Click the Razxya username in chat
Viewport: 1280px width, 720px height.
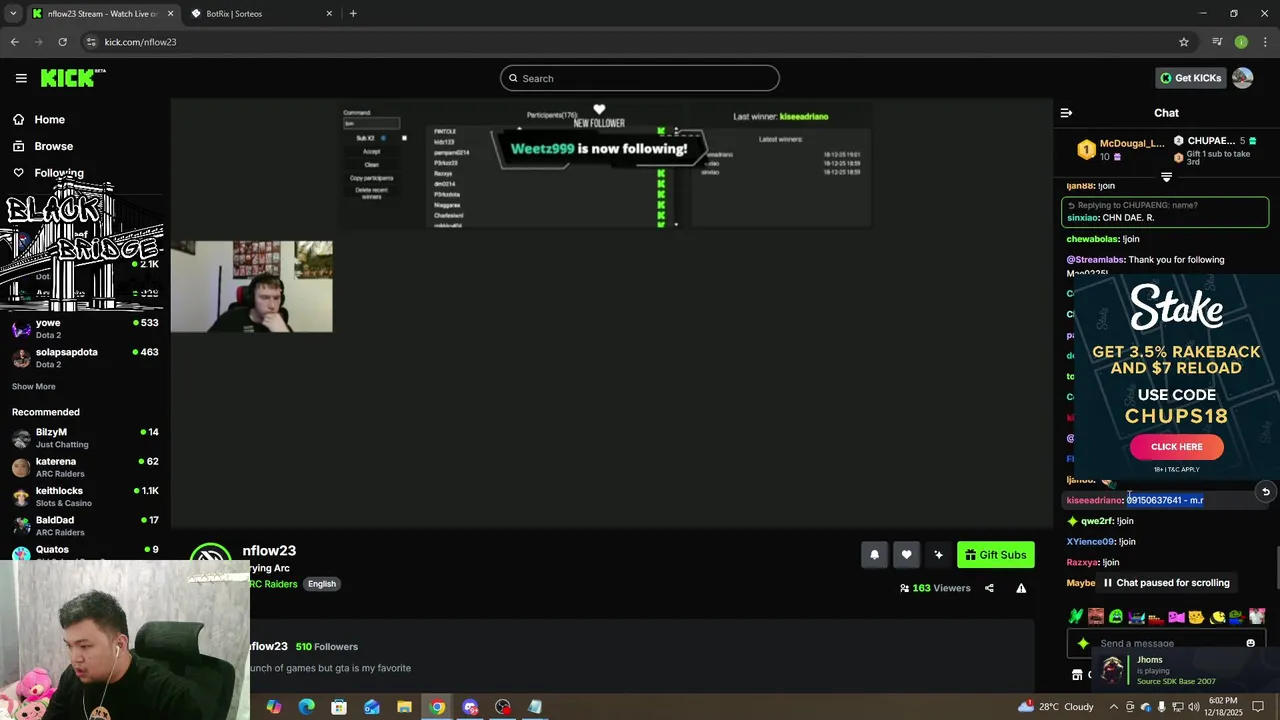1082,563
